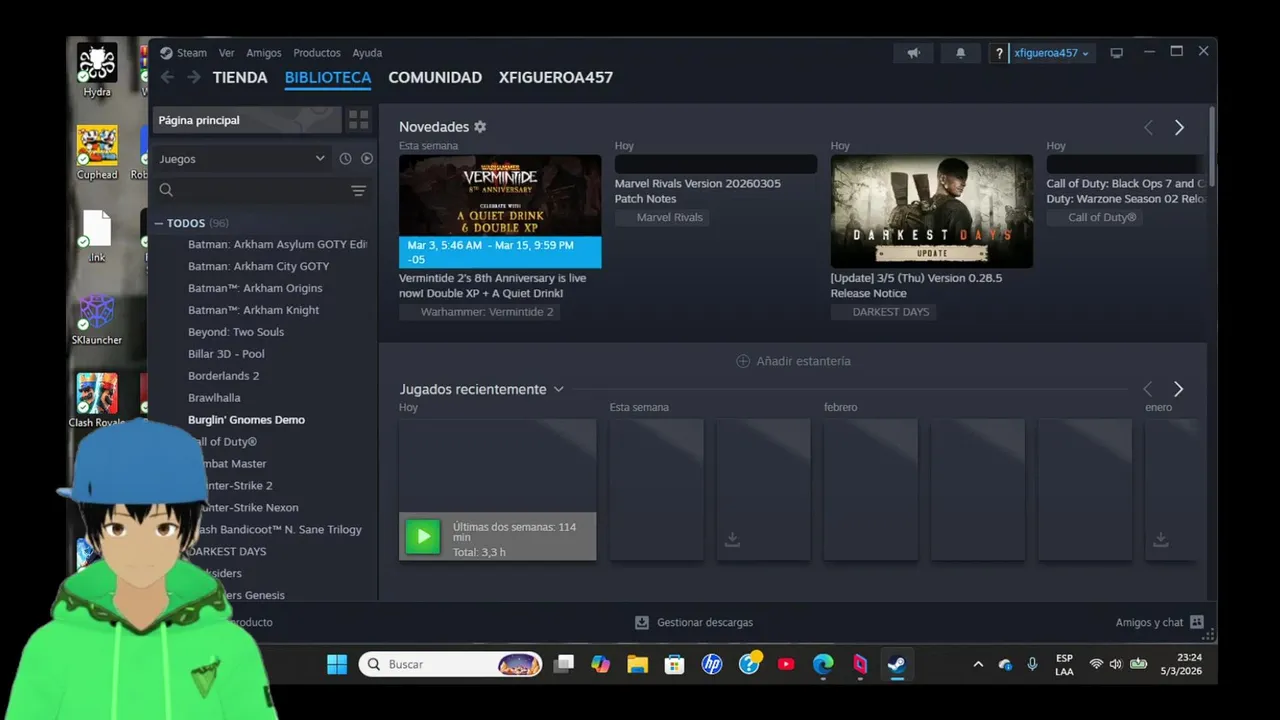Select the BIBLIOTECA tab
The width and height of the screenshot is (1280, 720).
[x=328, y=77]
